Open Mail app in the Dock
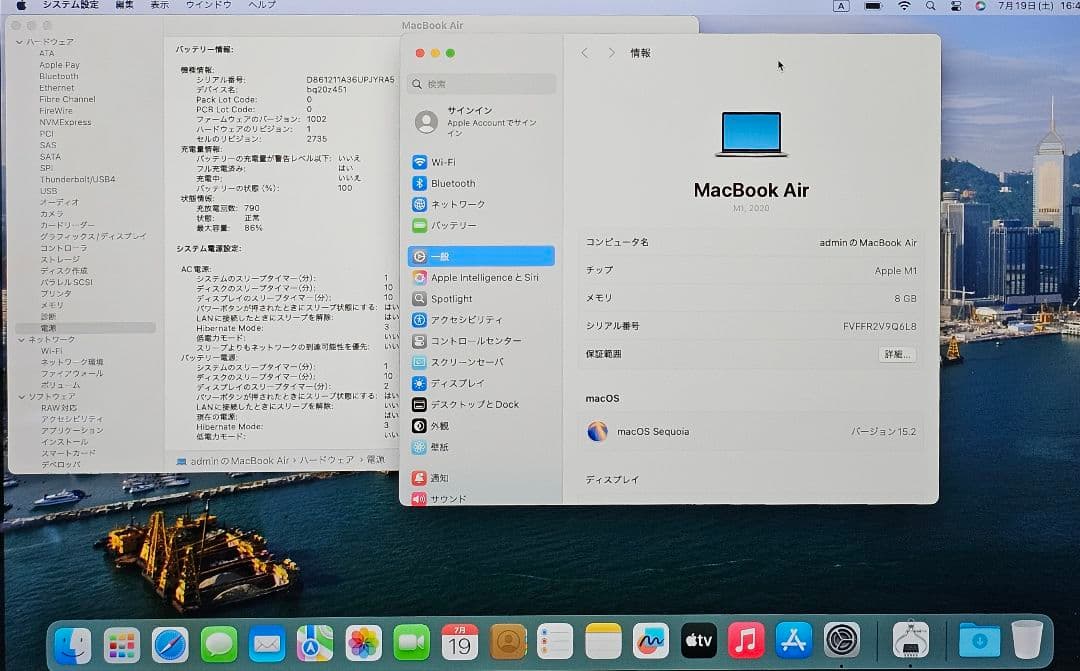Image resolution: width=1080 pixels, height=671 pixels. [x=267, y=643]
